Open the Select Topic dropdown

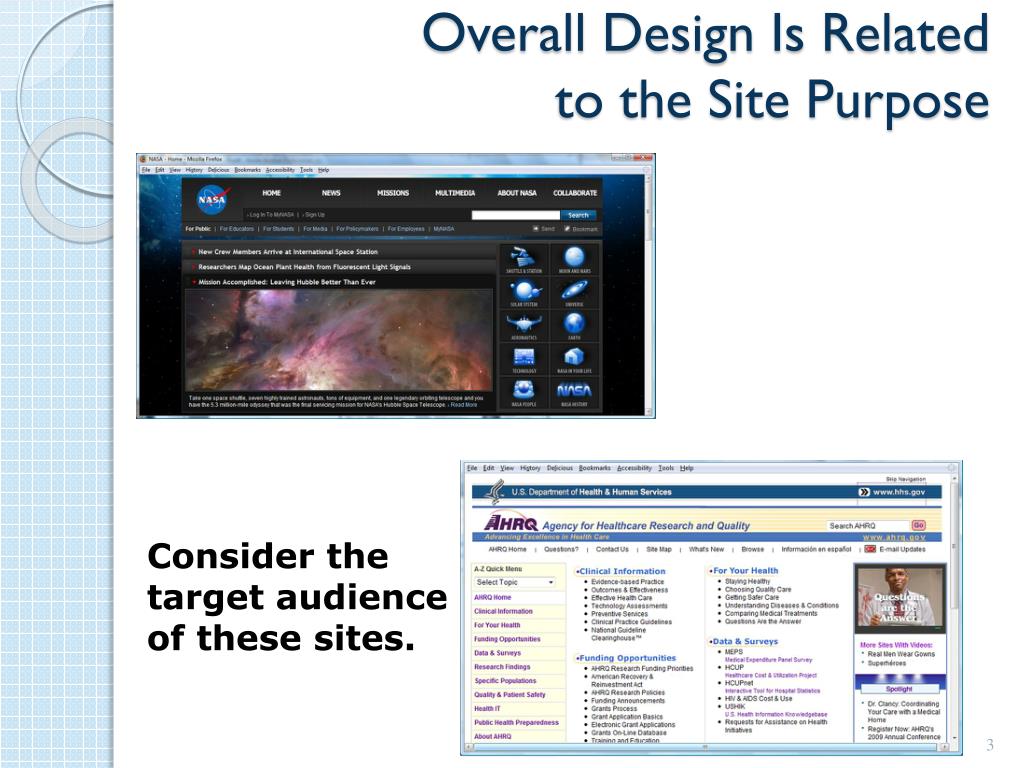click(515, 582)
